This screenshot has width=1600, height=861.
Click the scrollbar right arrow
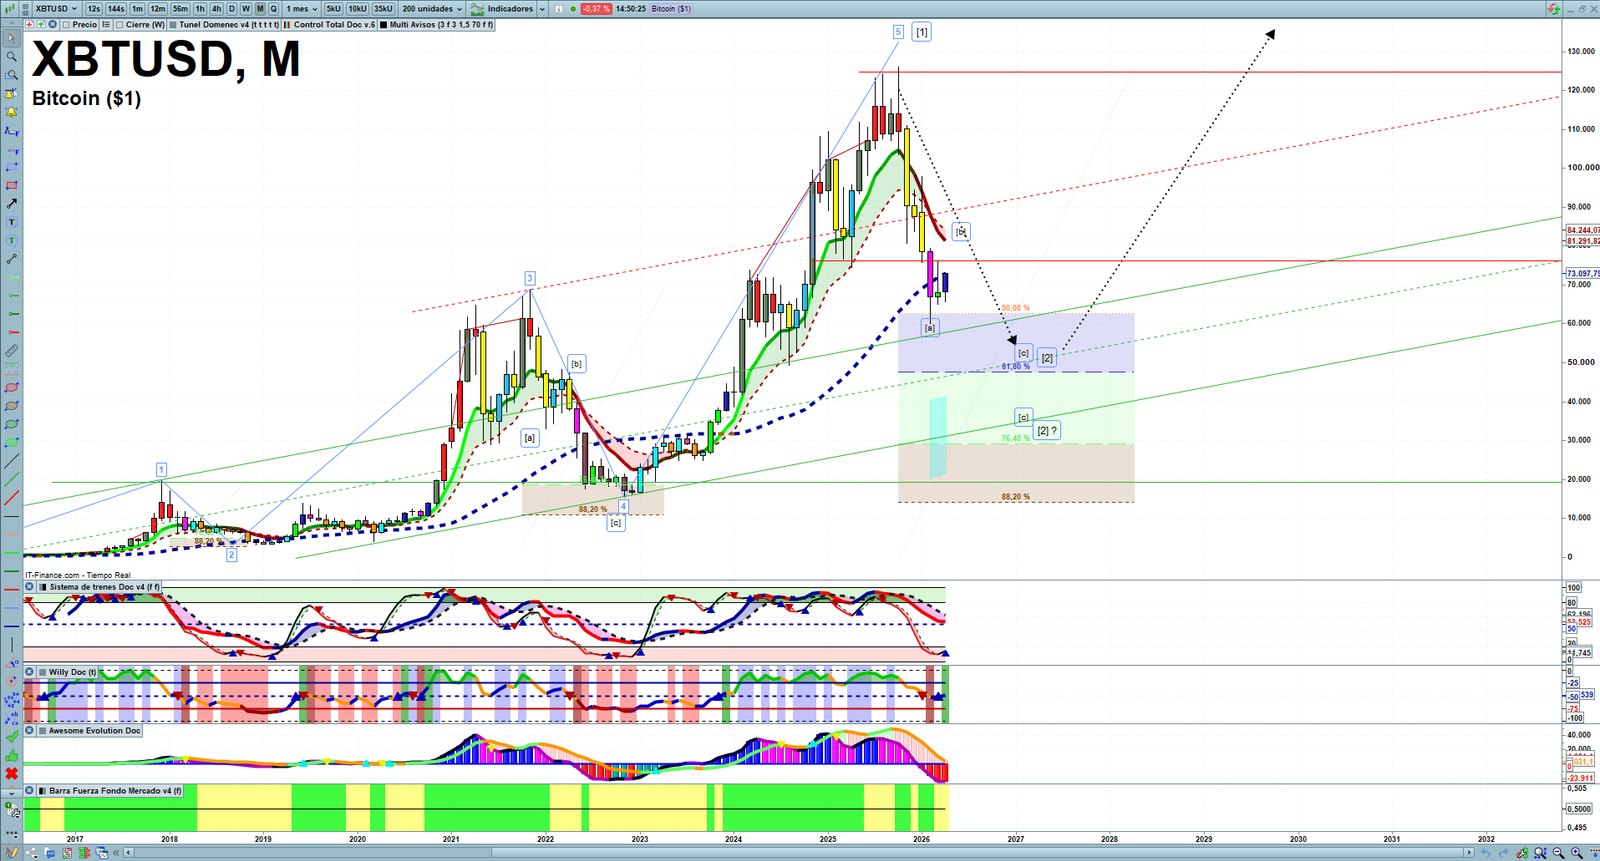point(1469,853)
